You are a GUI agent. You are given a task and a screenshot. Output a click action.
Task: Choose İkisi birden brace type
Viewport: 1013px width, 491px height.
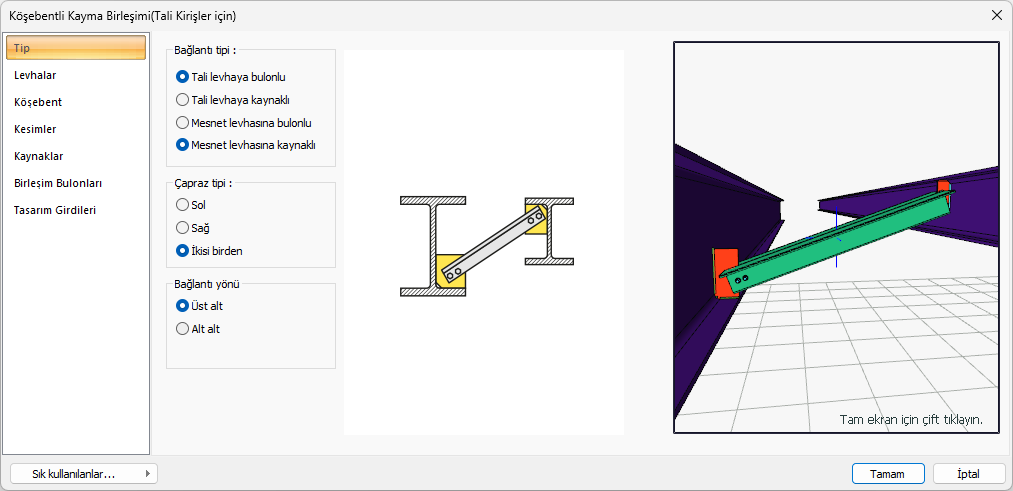click(182, 251)
